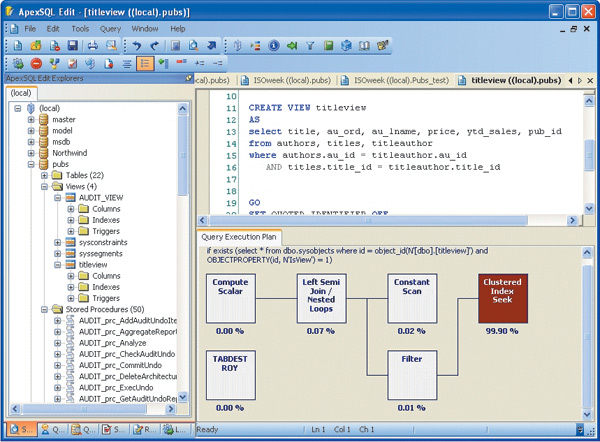Click the red clear bookmarks icon

click(181, 62)
